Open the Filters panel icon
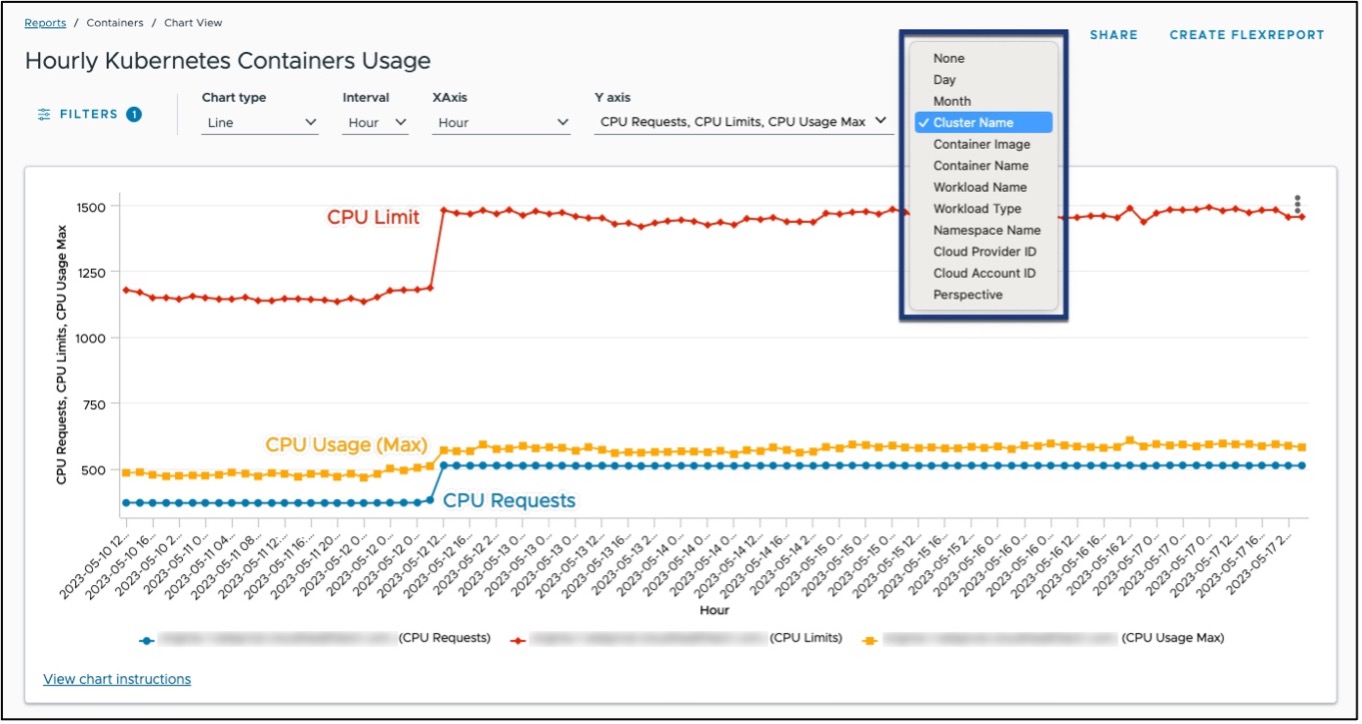This screenshot has width=1362, height=724. (44, 113)
